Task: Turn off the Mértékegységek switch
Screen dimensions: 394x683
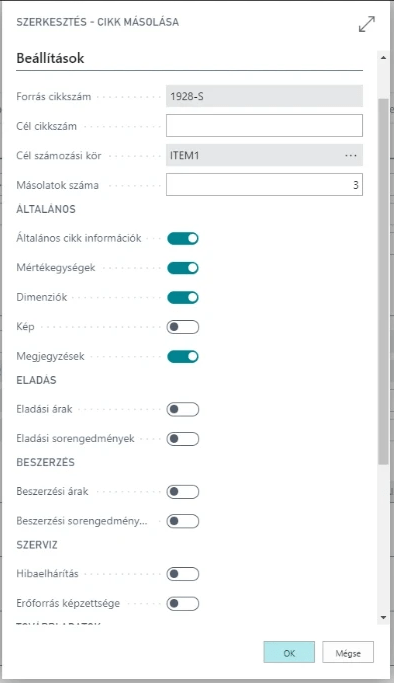Action: point(183,268)
